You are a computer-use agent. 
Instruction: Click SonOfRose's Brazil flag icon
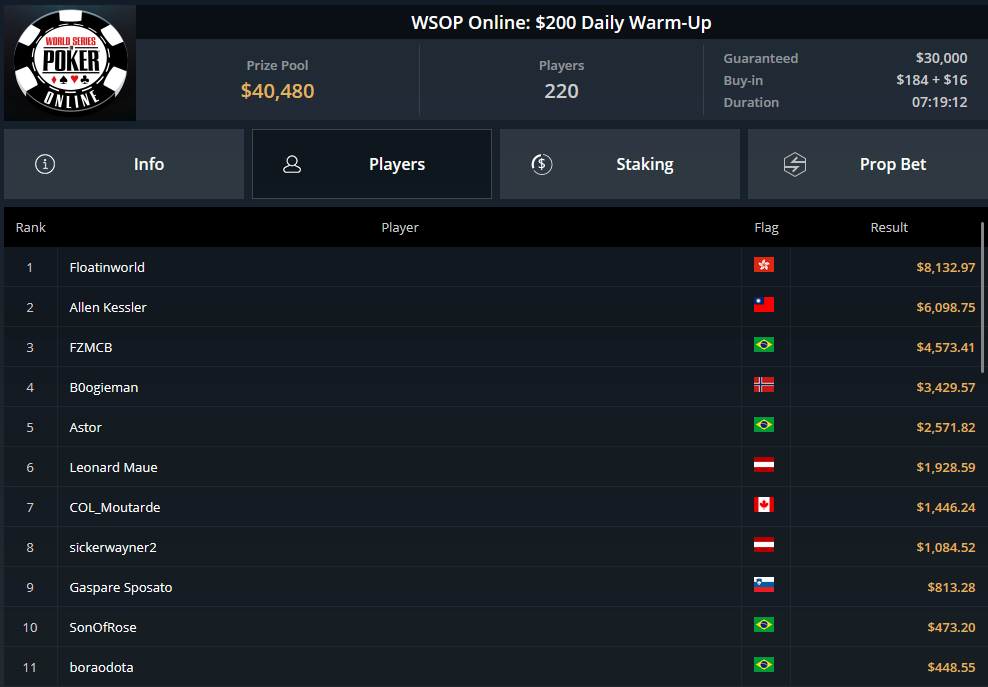coord(764,625)
